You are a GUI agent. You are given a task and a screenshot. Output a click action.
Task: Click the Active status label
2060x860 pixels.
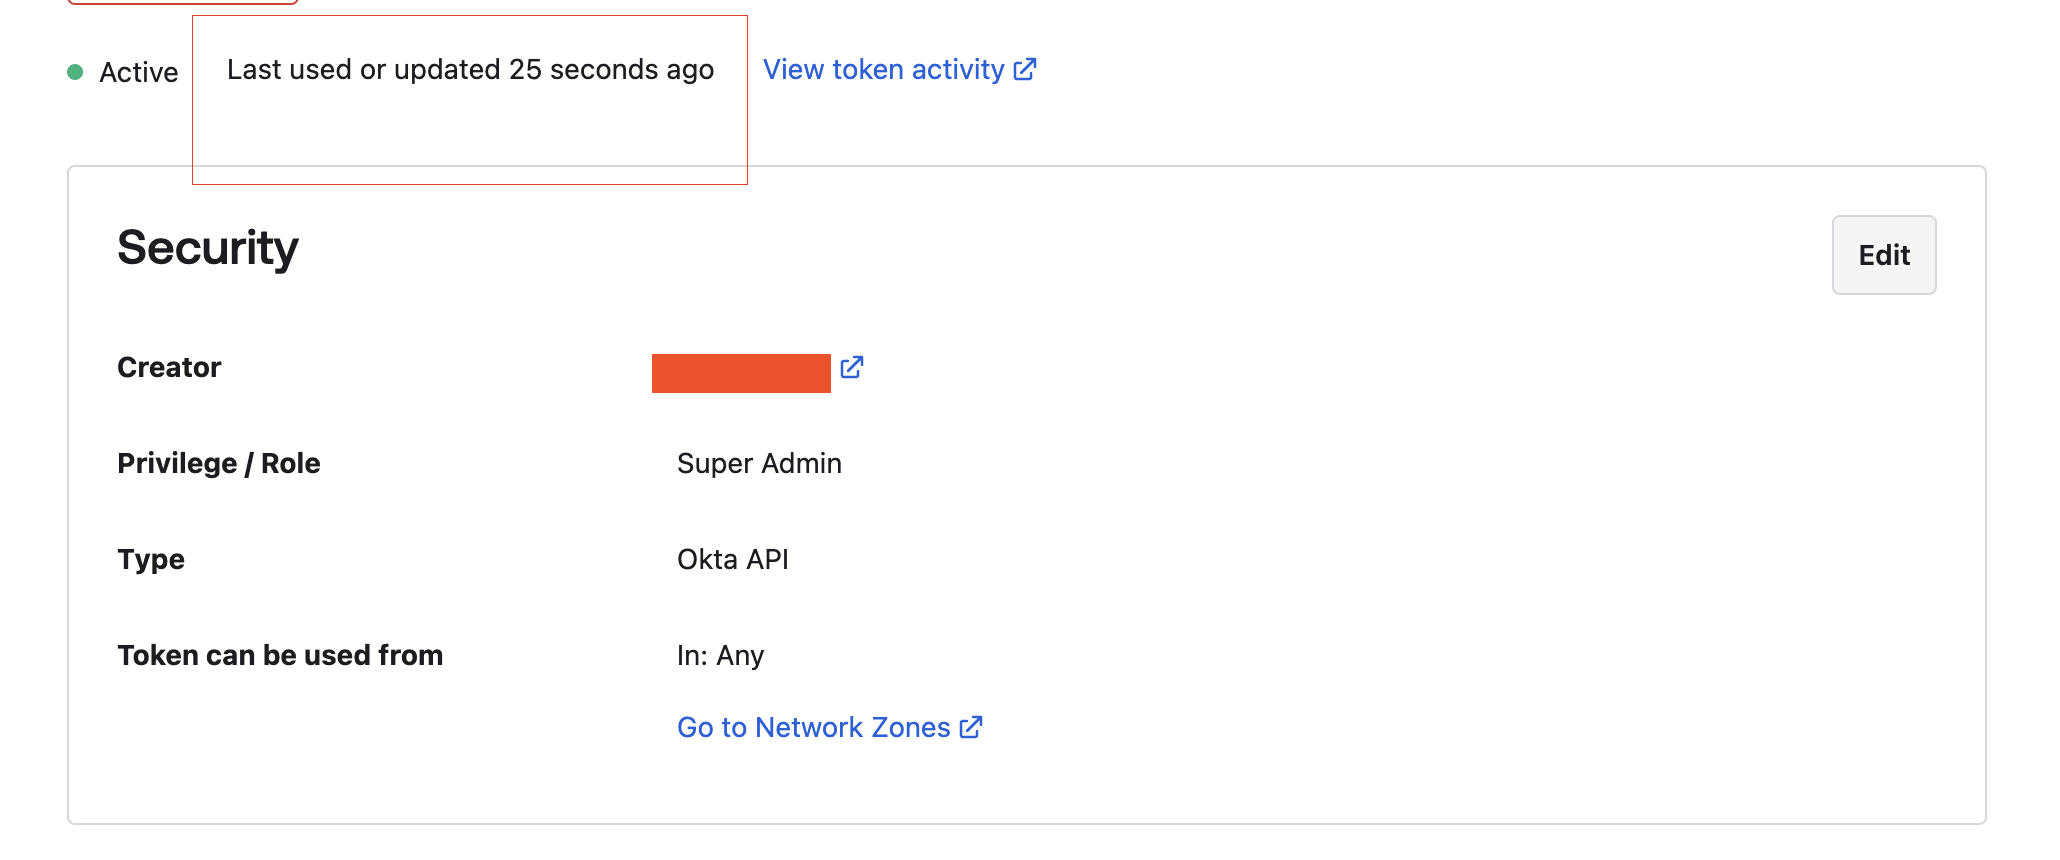pyautogui.click(x=139, y=72)
